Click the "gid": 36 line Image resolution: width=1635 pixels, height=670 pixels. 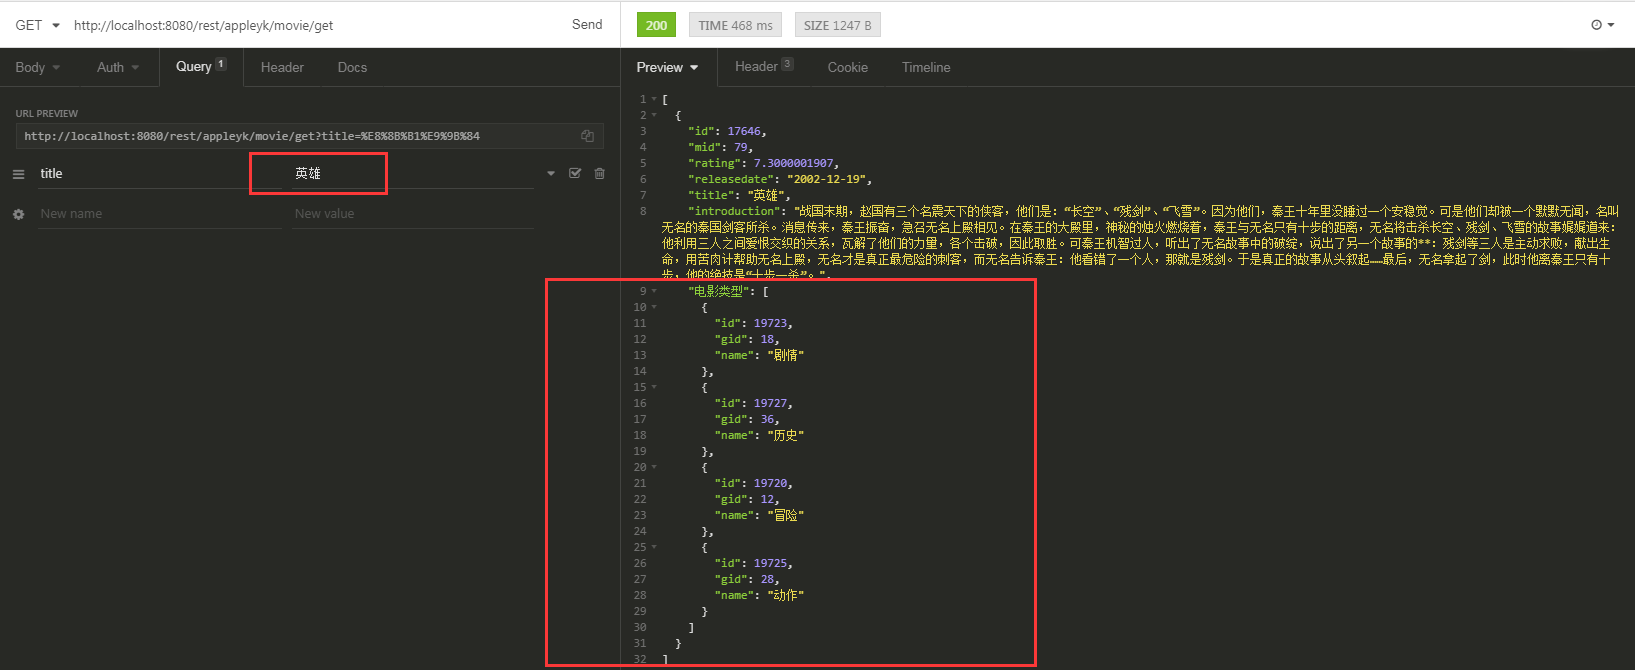[747, 419]
